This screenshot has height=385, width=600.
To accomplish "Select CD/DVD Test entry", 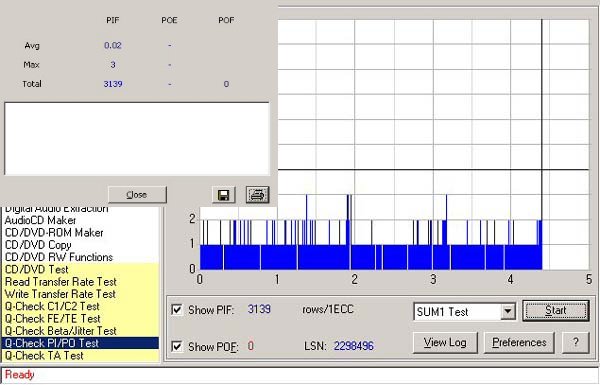I will pyautogui.click(x=80, y=269).
